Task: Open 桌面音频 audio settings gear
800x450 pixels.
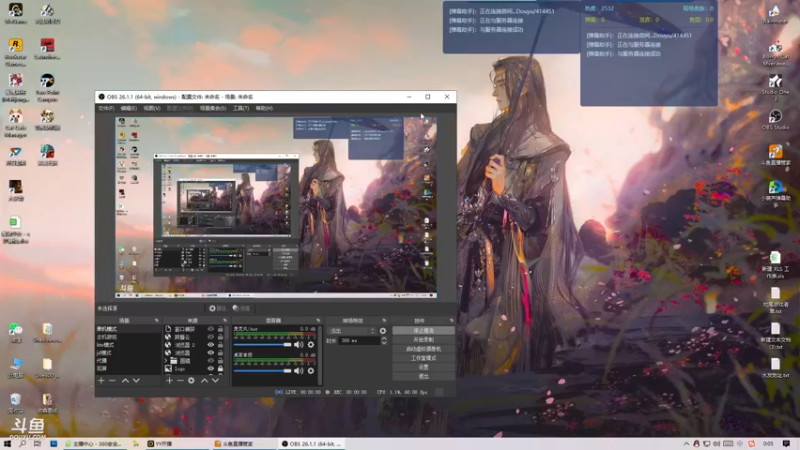Action: (x=311, y=371)
